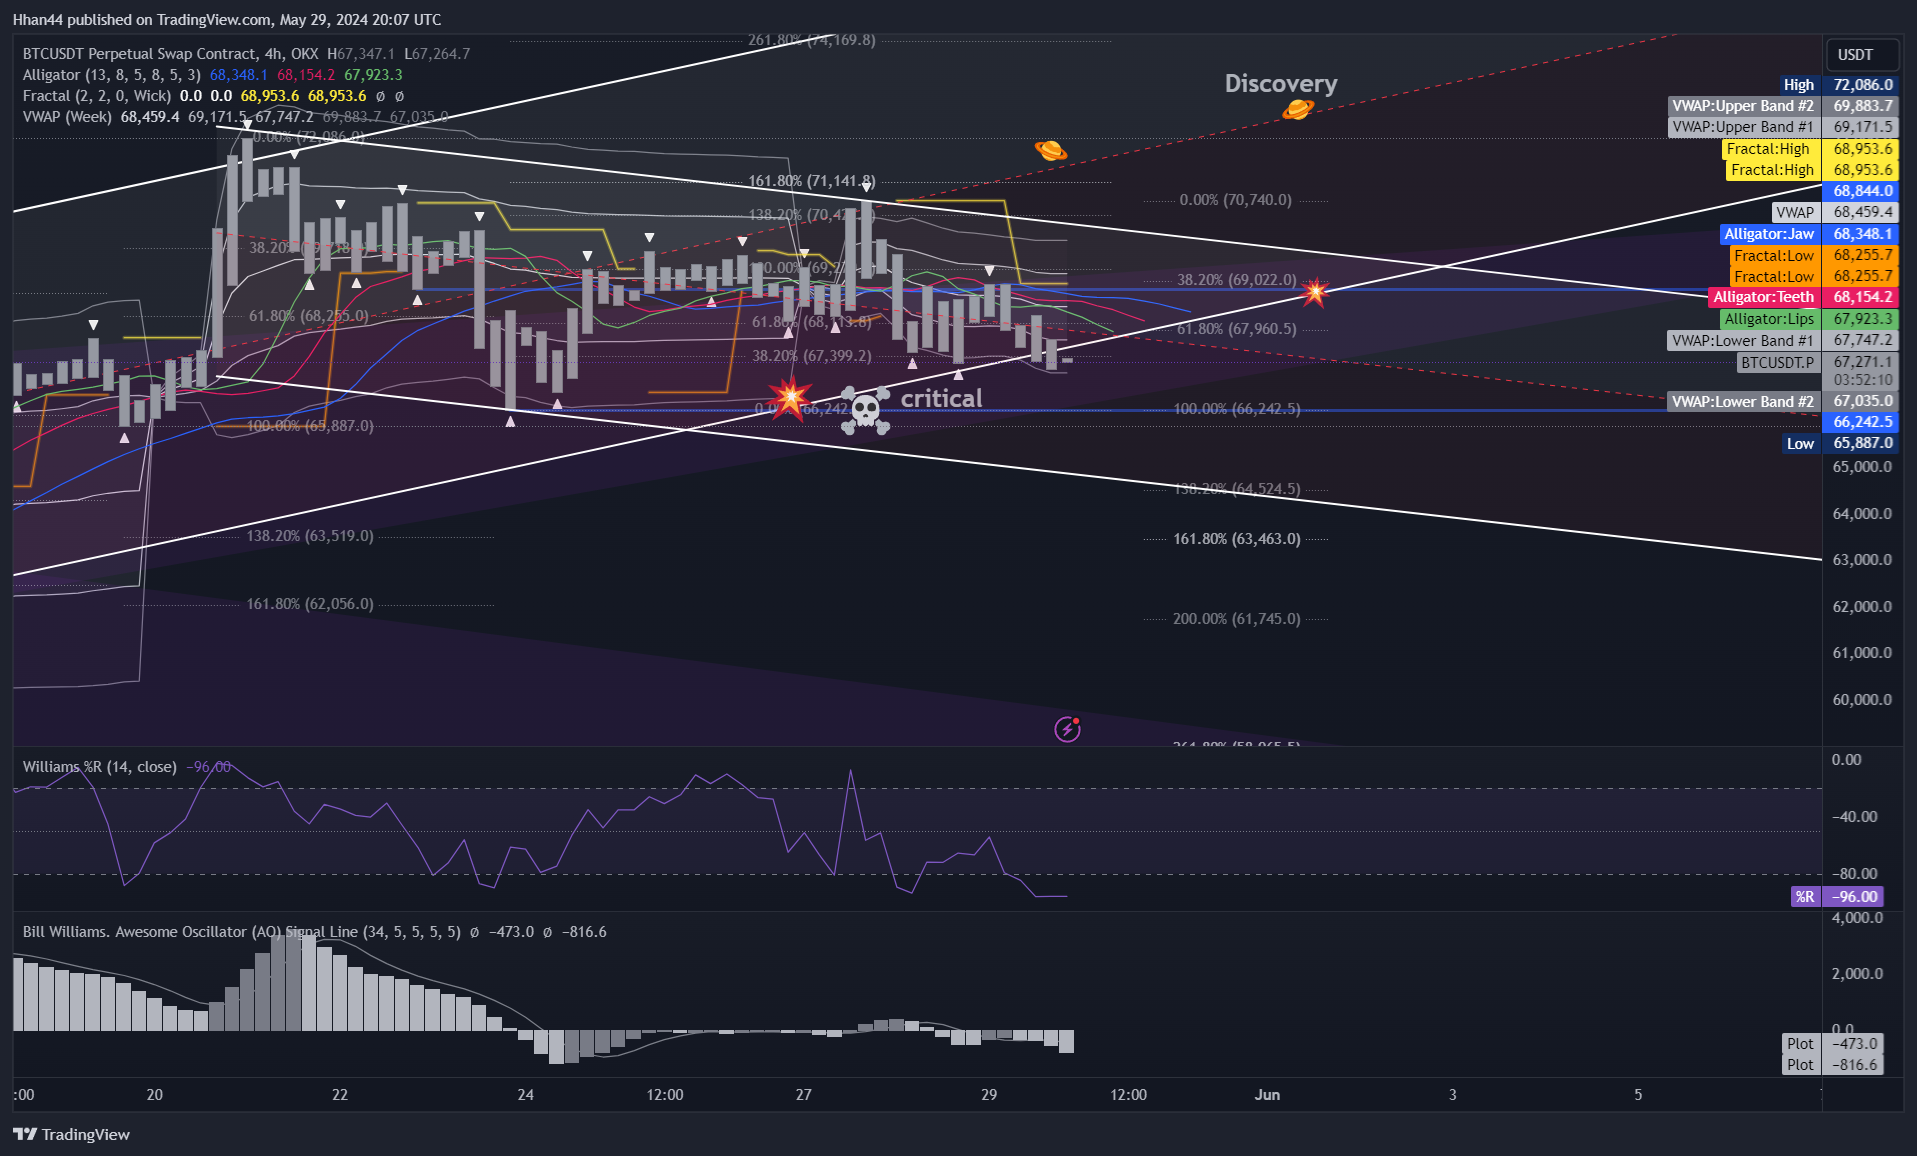1917x1156 pixels.
Task: Click the Williams %R (14, close) legend
Action: [100, 767]
